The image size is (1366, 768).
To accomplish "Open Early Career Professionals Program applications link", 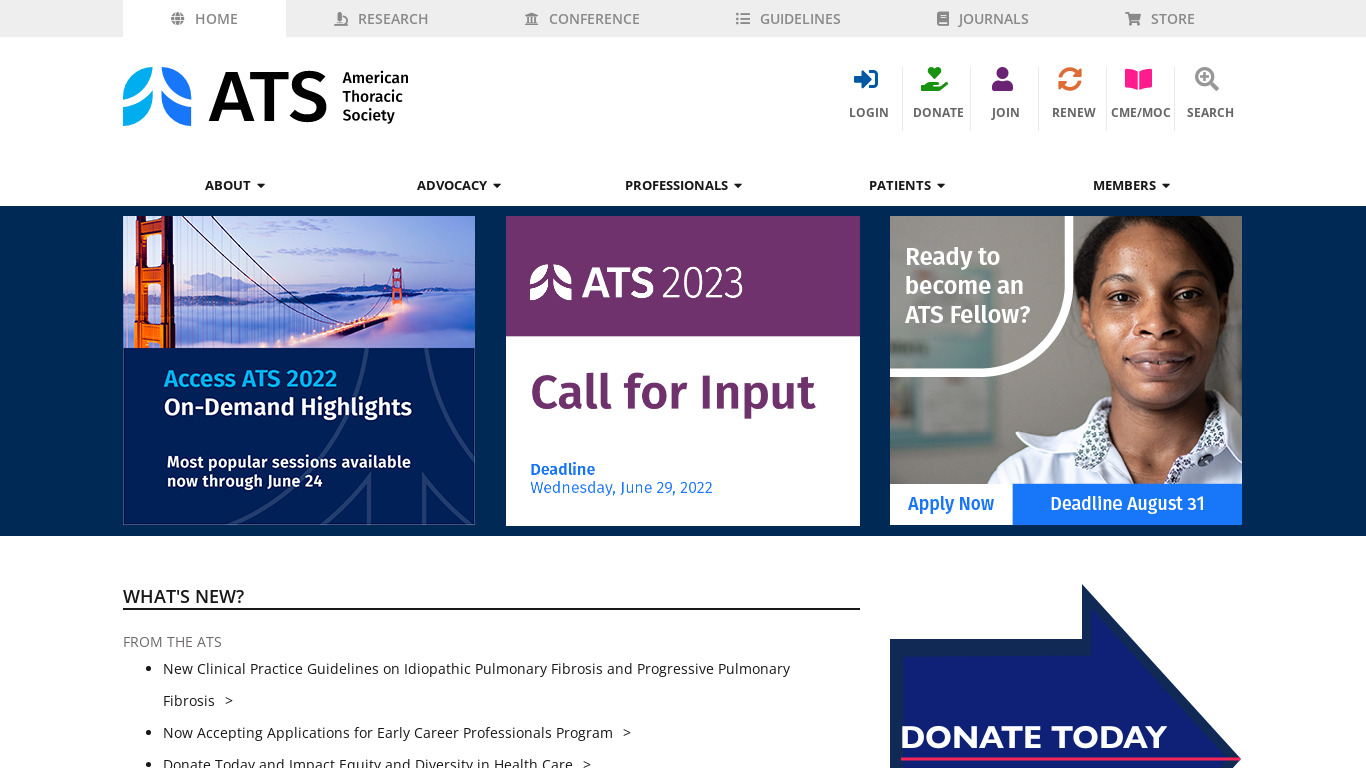I will [x=397, y=733].
